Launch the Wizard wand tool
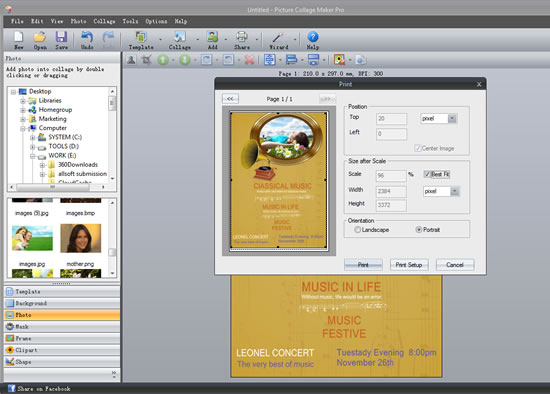The image size is (550, 394). coord(279,37)
